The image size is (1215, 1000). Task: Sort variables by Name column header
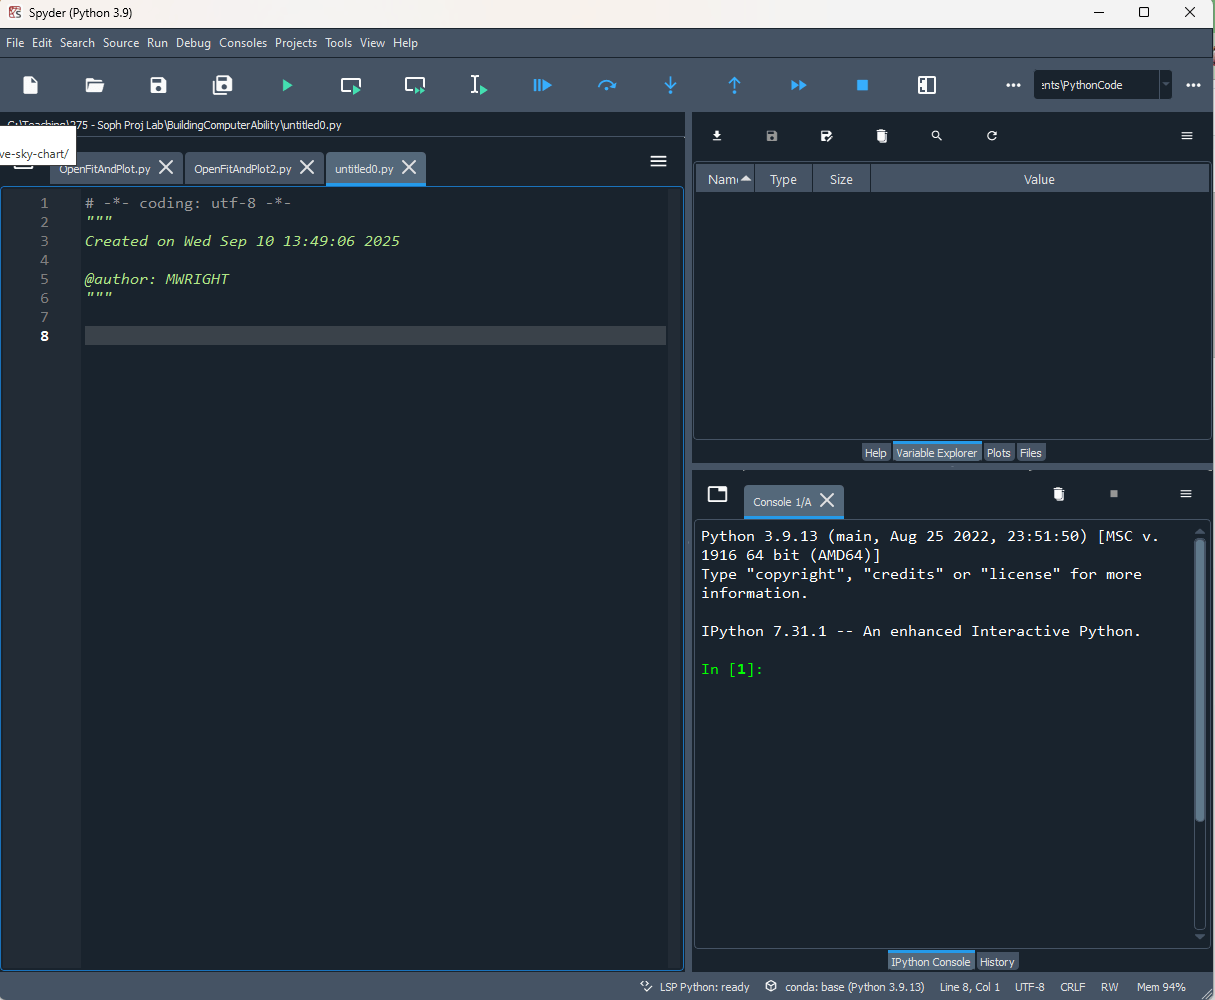coord(725,179)
